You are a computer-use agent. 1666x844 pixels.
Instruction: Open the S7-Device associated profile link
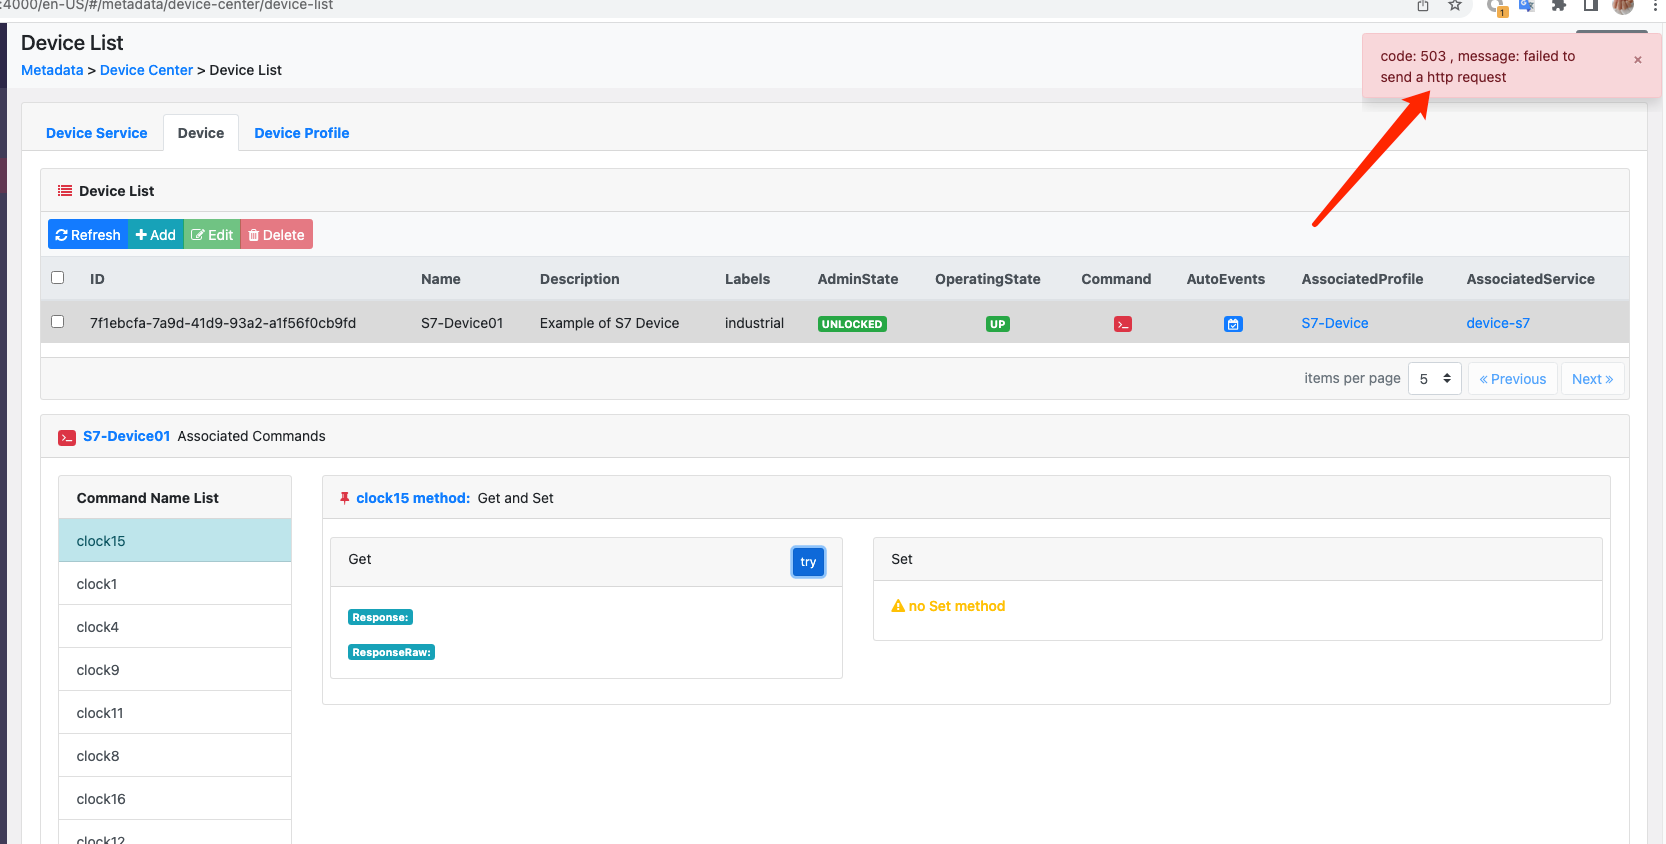click(1334, 323)
